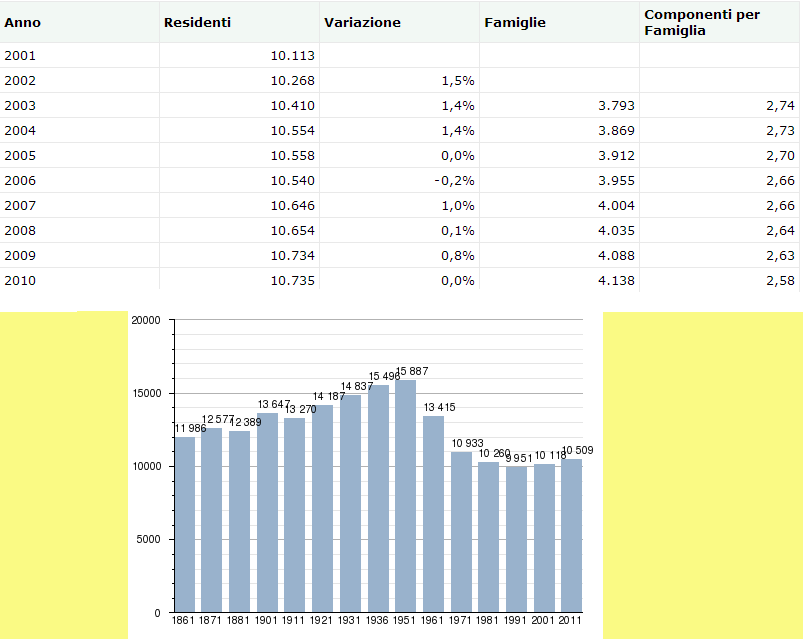Click the Residenti column header
Screen dimensions: 803x639
pyautogui.click(x=197, y=22)
